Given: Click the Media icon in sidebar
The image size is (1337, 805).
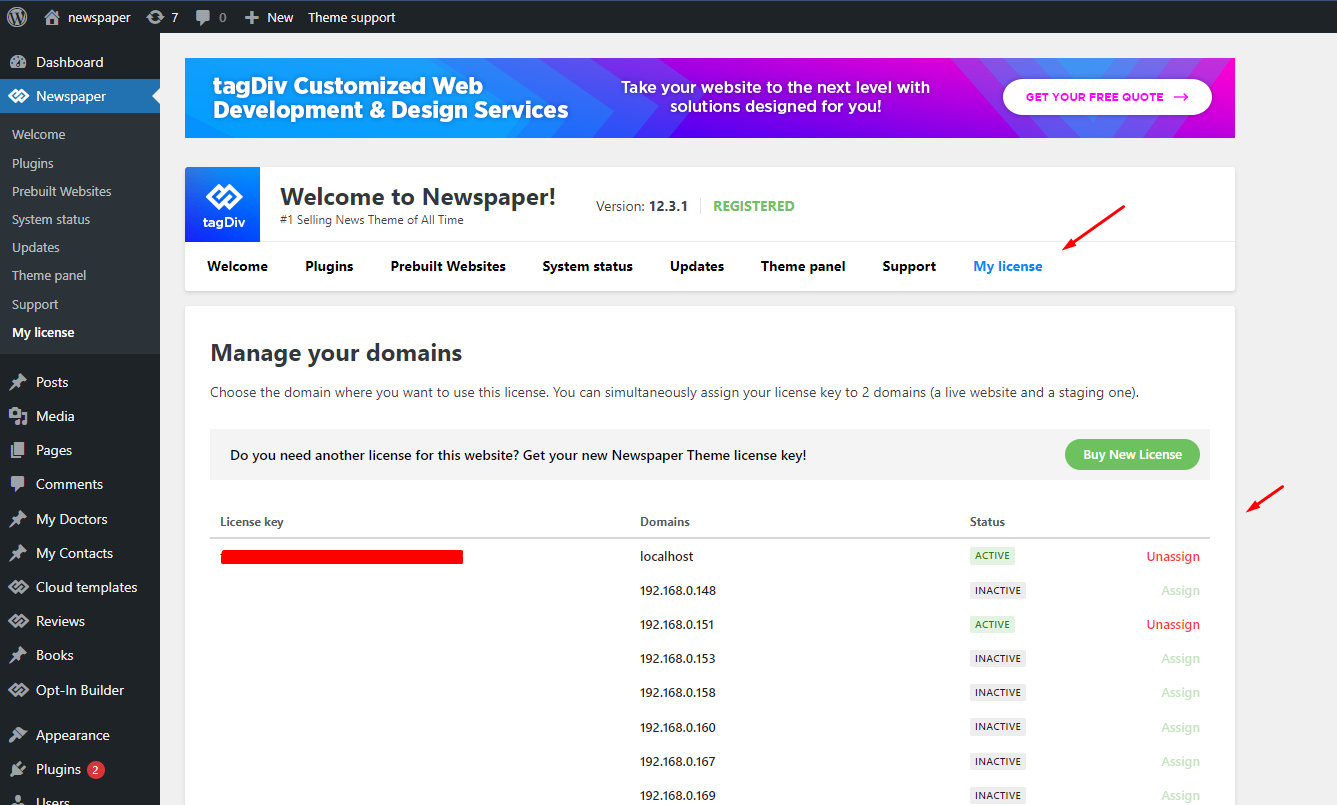Looking at the screenshot, I should (x=18, y=416).
